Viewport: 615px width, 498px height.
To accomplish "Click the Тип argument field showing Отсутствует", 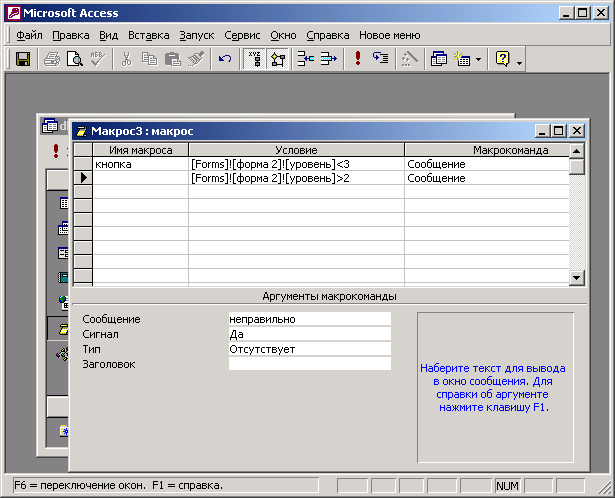I will (309, 349).
